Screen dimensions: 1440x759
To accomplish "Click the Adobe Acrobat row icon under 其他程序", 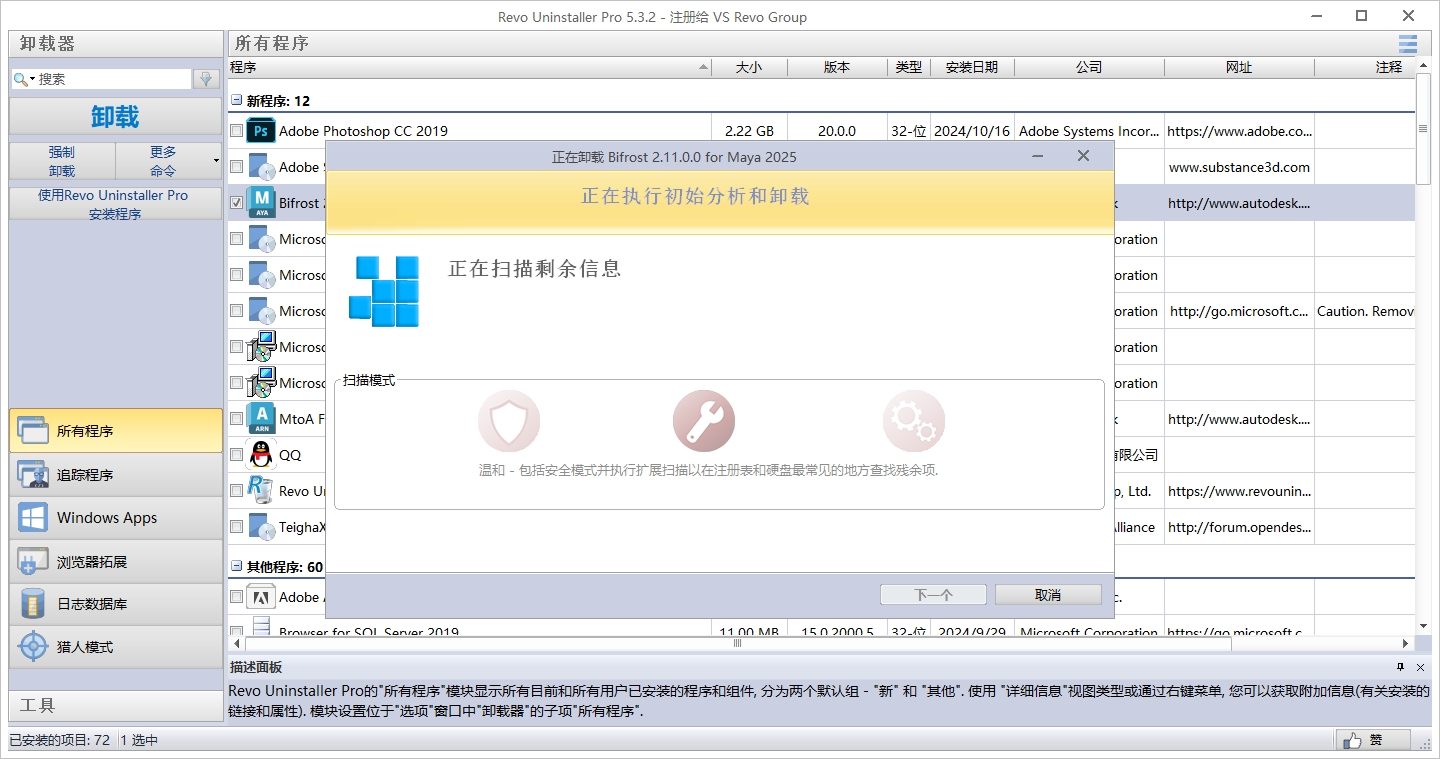I will [x=261, y=597].
